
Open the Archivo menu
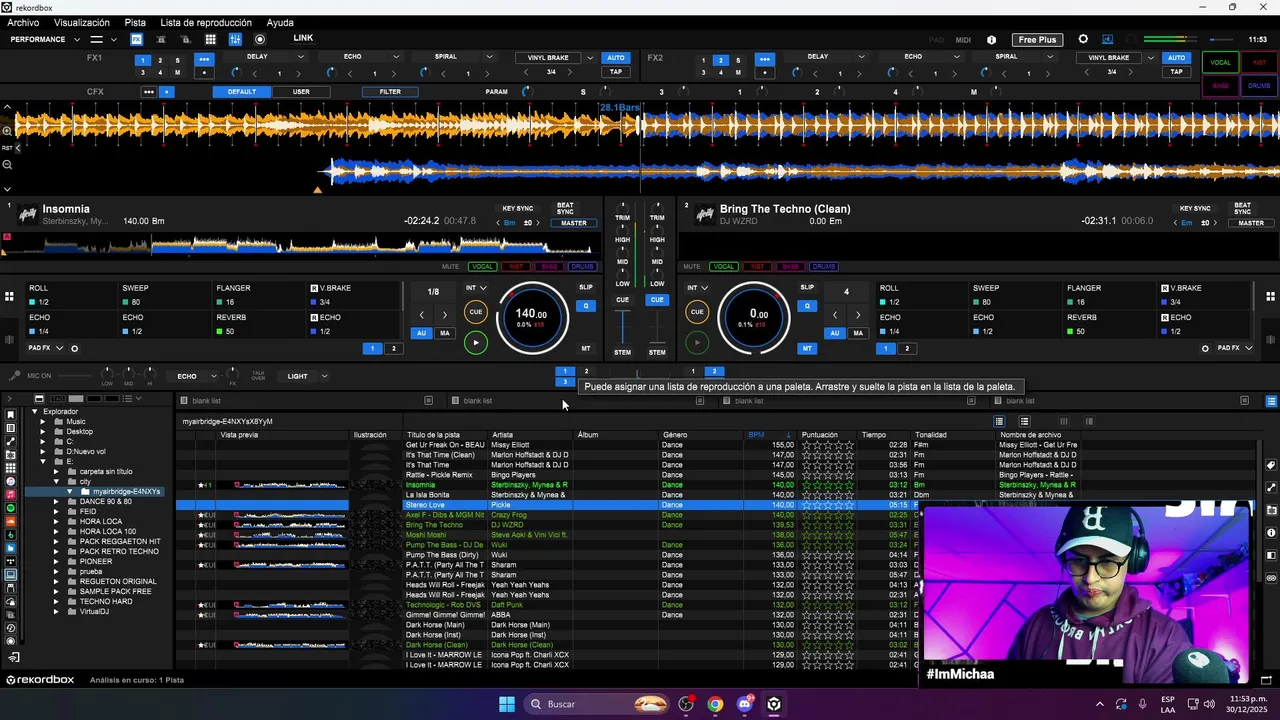click(x=23, y=23)
